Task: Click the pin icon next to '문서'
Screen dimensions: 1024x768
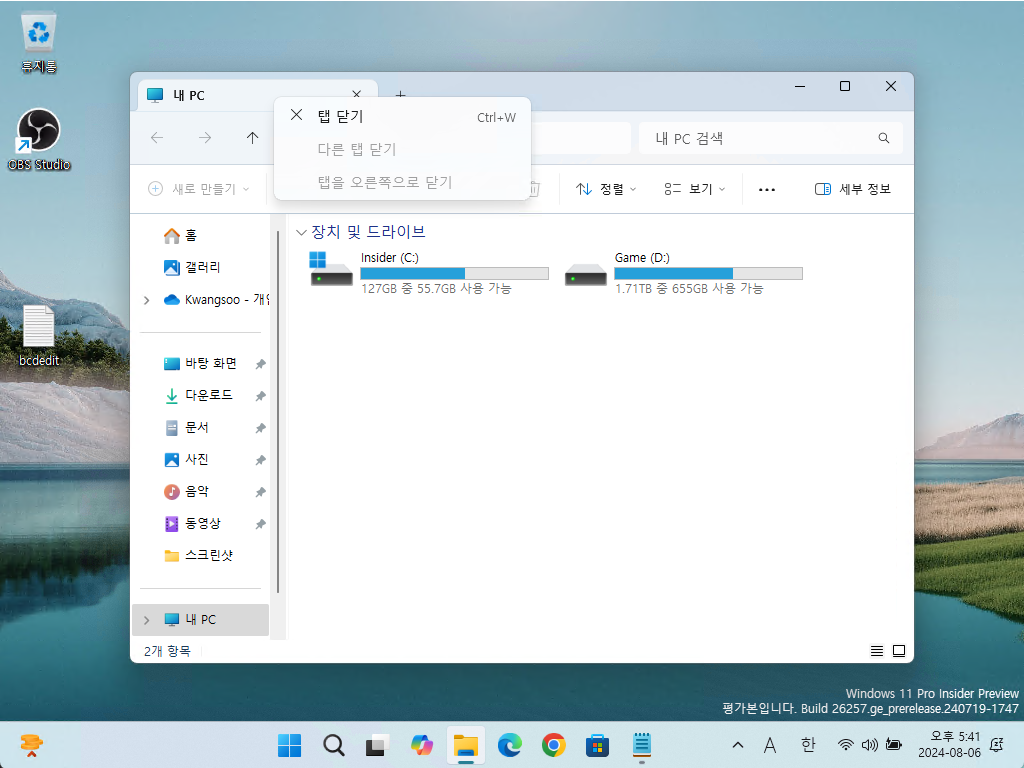Action: click(261, 428)
